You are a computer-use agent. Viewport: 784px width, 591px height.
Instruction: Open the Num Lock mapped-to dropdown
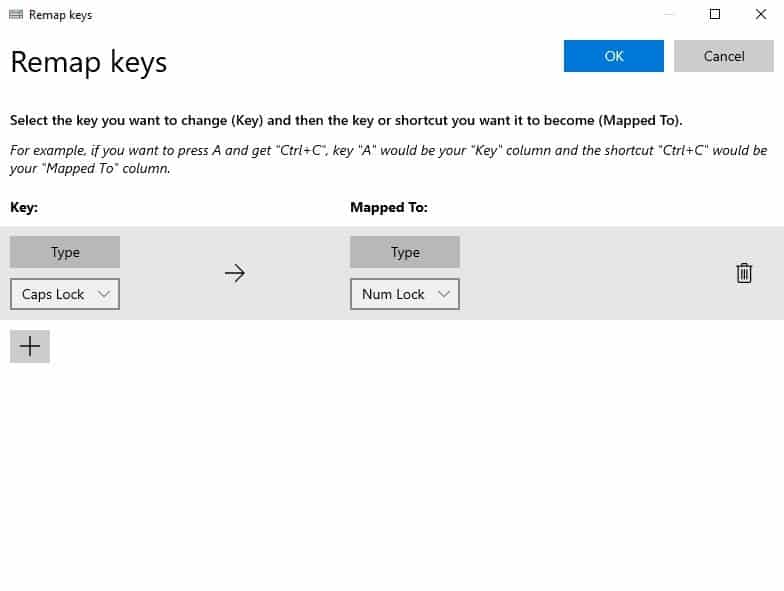405,294
